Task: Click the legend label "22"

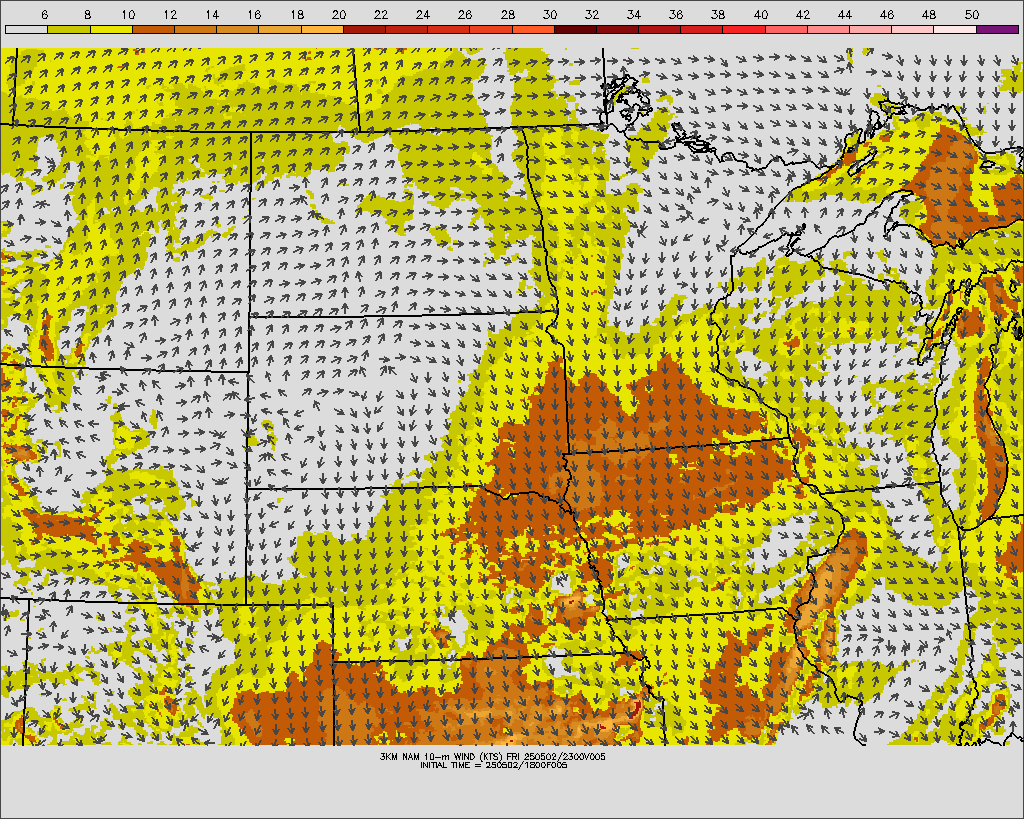Action: tap(381, 14)
